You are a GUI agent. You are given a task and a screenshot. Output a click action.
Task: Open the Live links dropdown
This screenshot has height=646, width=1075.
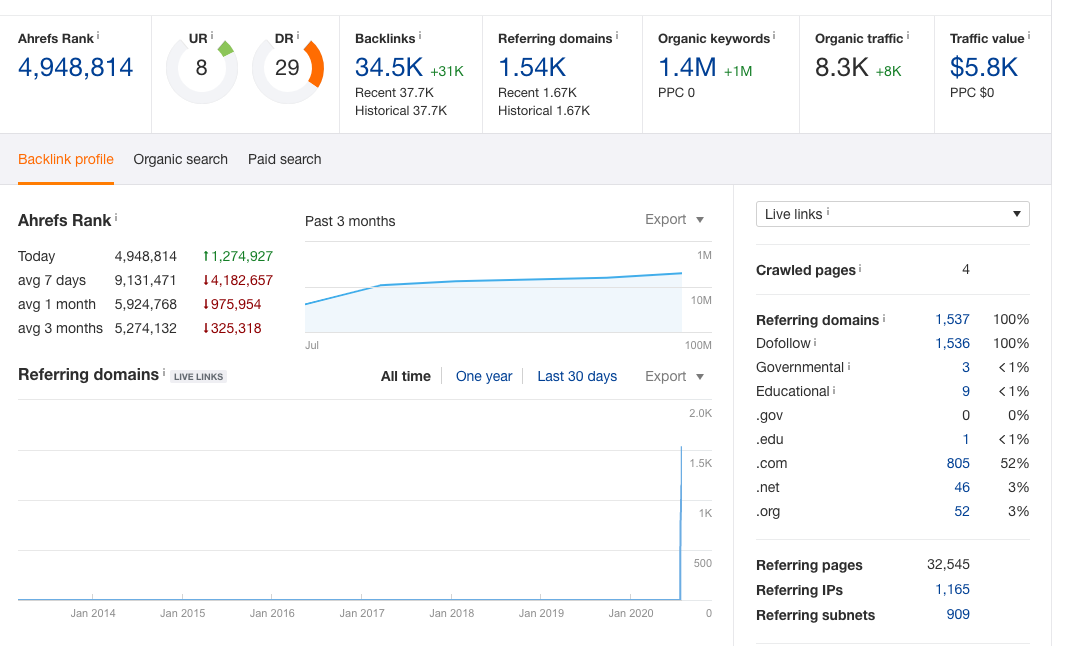893,214
